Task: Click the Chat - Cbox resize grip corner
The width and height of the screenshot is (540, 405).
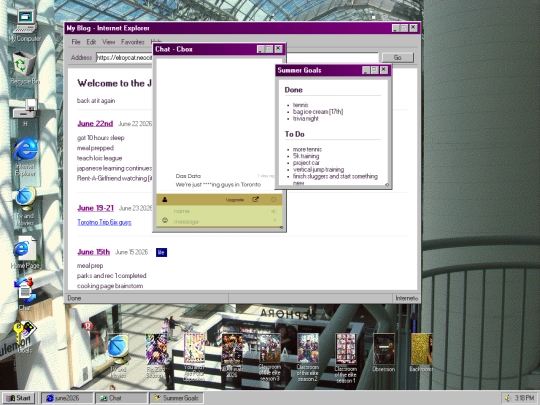Action: click(x=281, y=227)
